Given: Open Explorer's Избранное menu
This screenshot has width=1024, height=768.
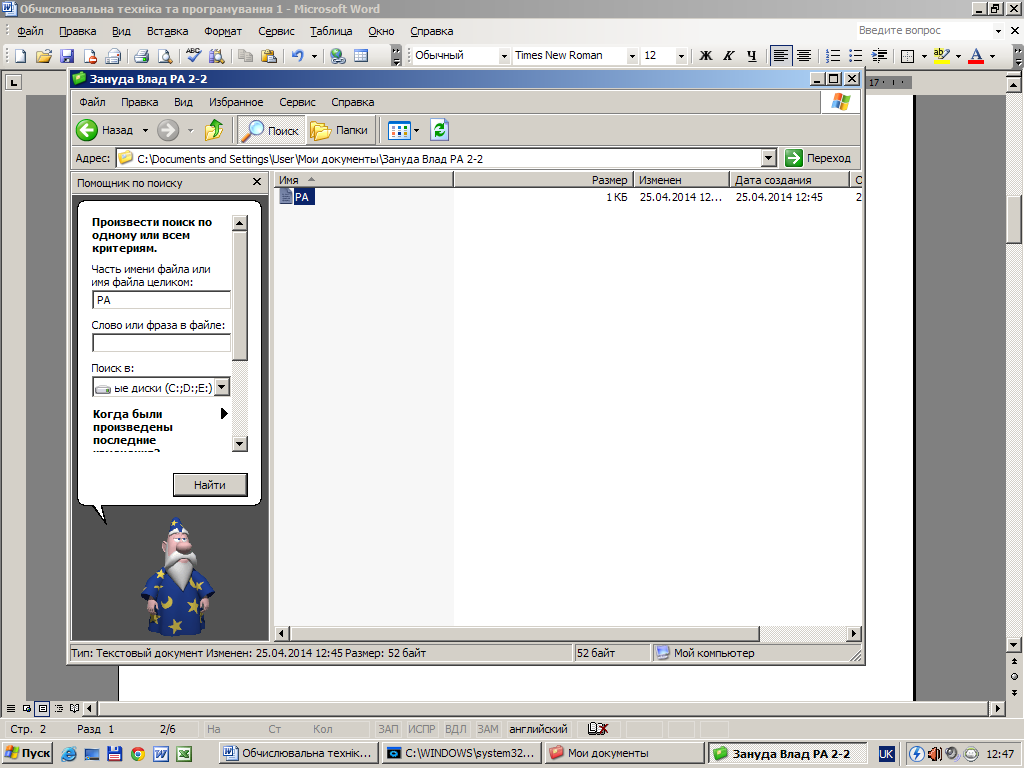Looking at the screenshot, I should [236, 102].
